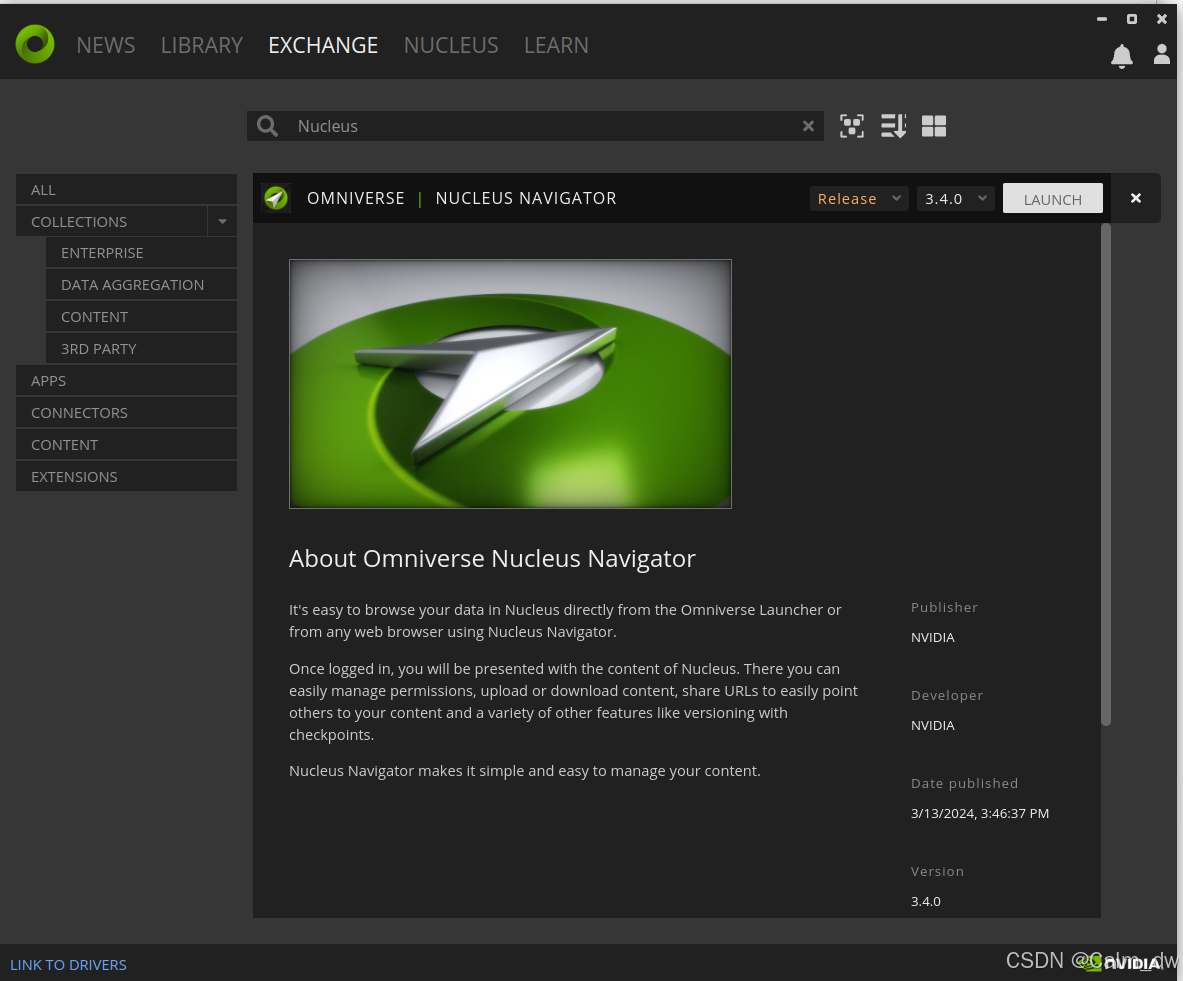1183x981 pixels.
Task: Click the focus frame icon beside search
Action: coord(852,126)
